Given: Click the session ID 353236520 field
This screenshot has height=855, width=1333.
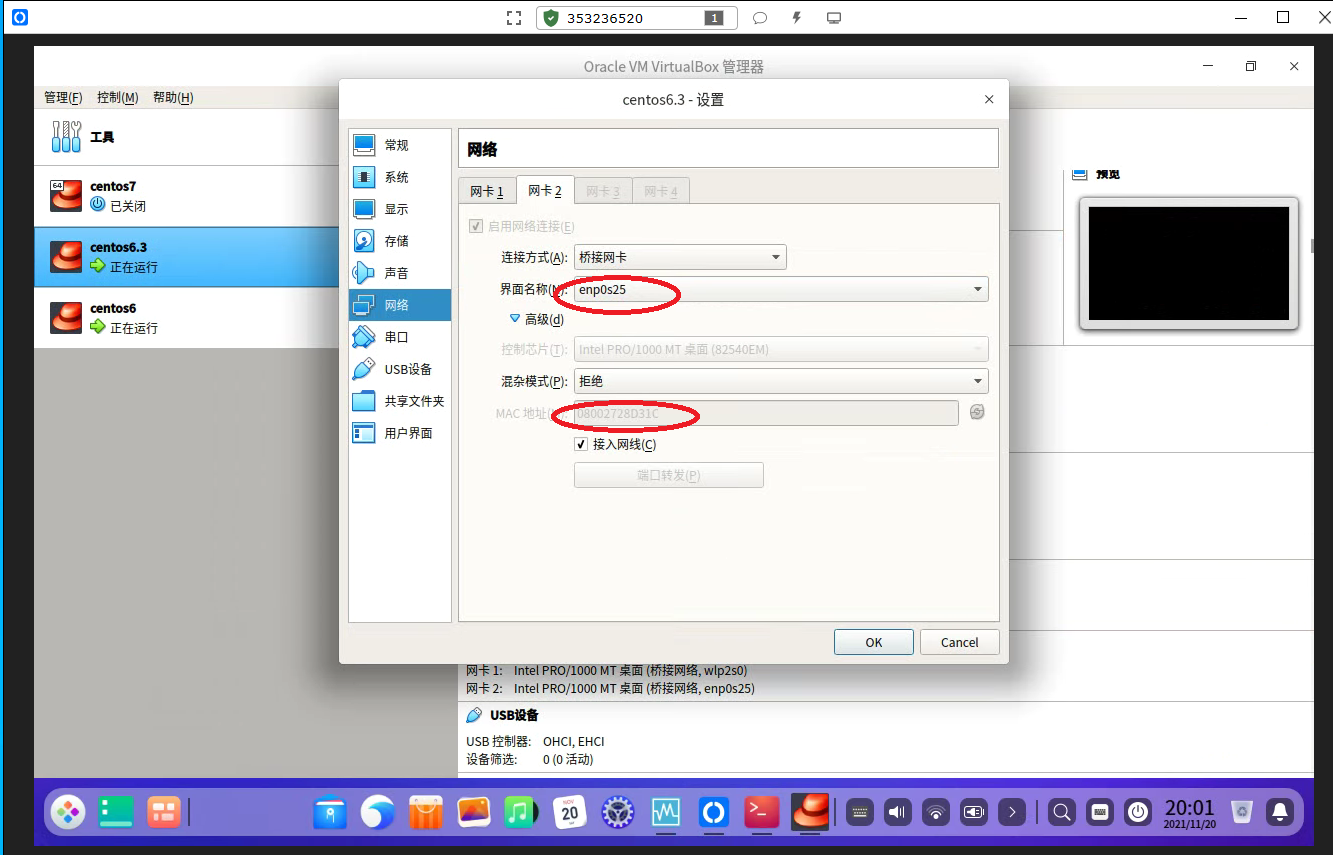Looking at the screenshot, I should [x=636, y=18].
